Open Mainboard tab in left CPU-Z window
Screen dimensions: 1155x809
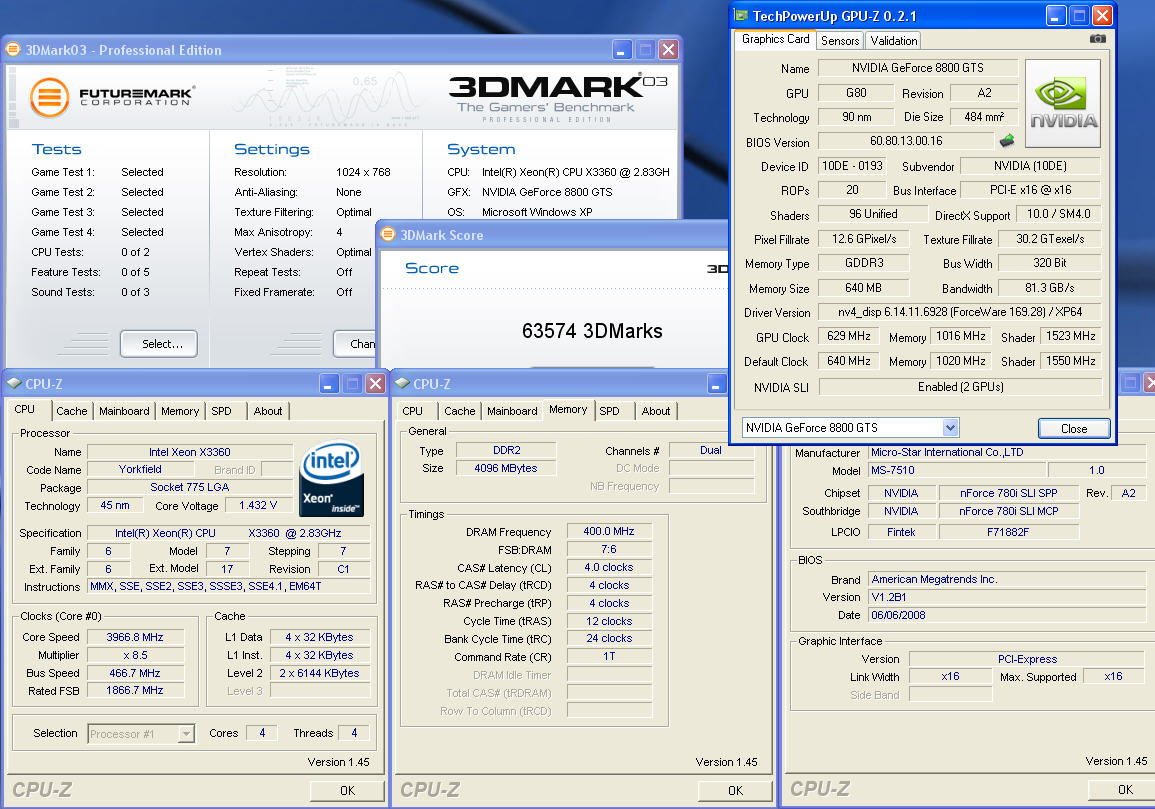(124, 411)
